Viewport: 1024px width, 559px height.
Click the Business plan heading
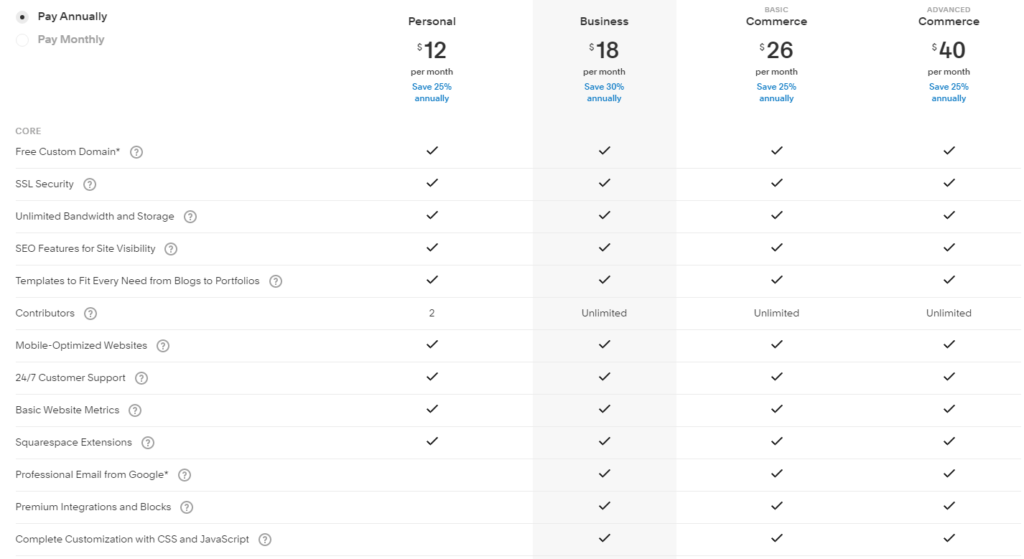[604, 22]
